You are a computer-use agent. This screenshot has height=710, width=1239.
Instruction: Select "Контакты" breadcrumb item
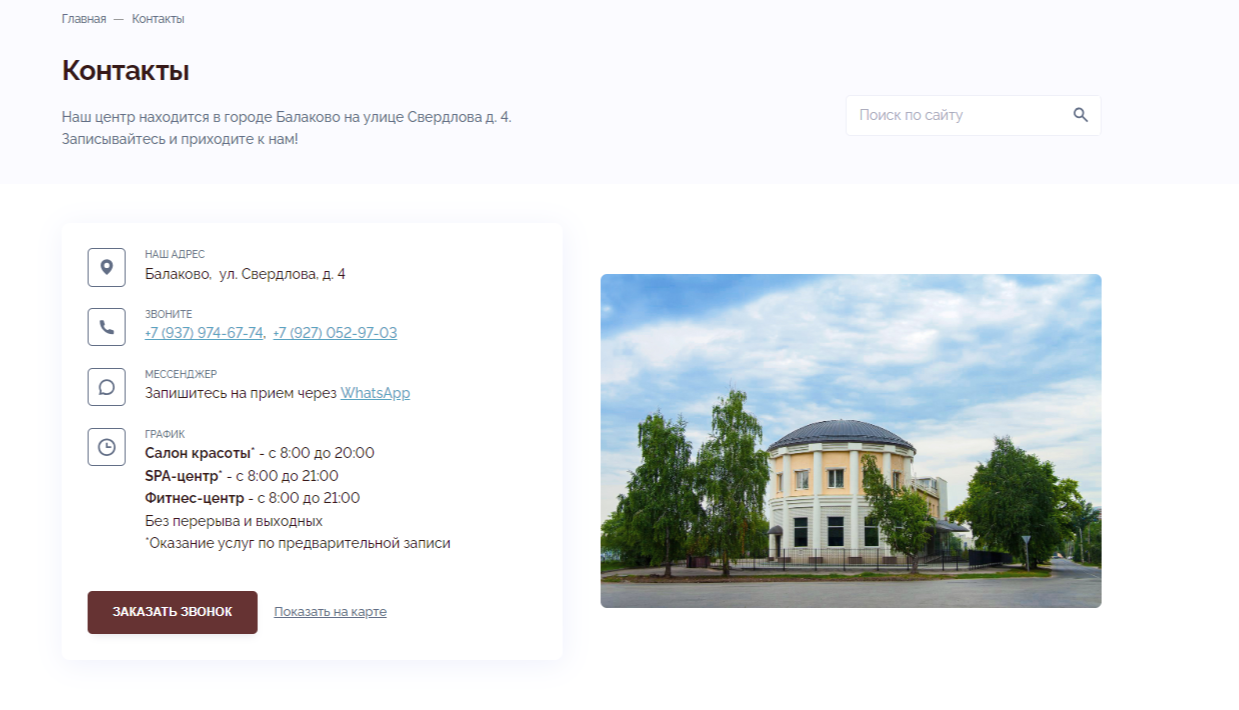pos(158,19)
